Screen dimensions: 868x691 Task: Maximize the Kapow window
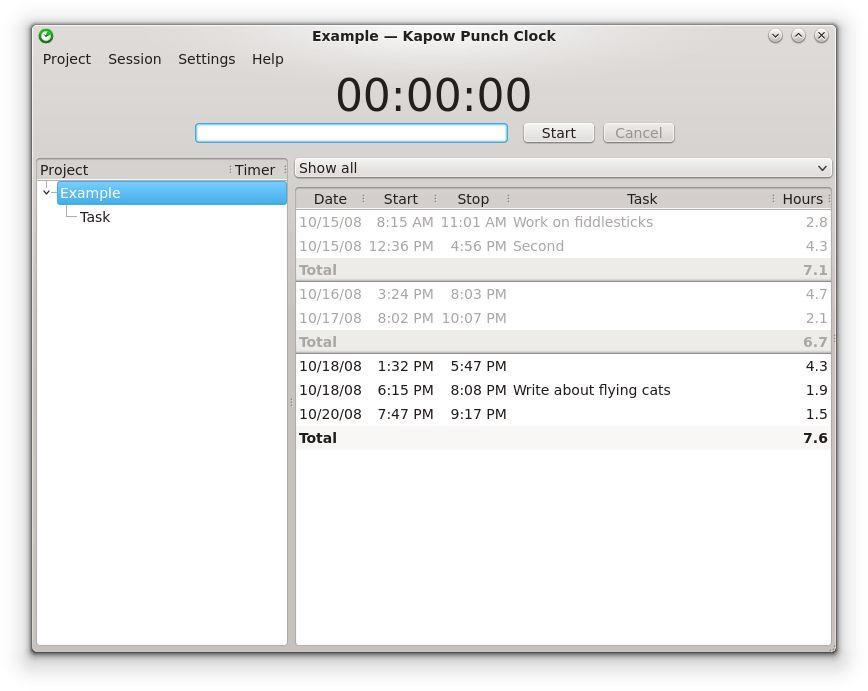(x=798, y=36)
